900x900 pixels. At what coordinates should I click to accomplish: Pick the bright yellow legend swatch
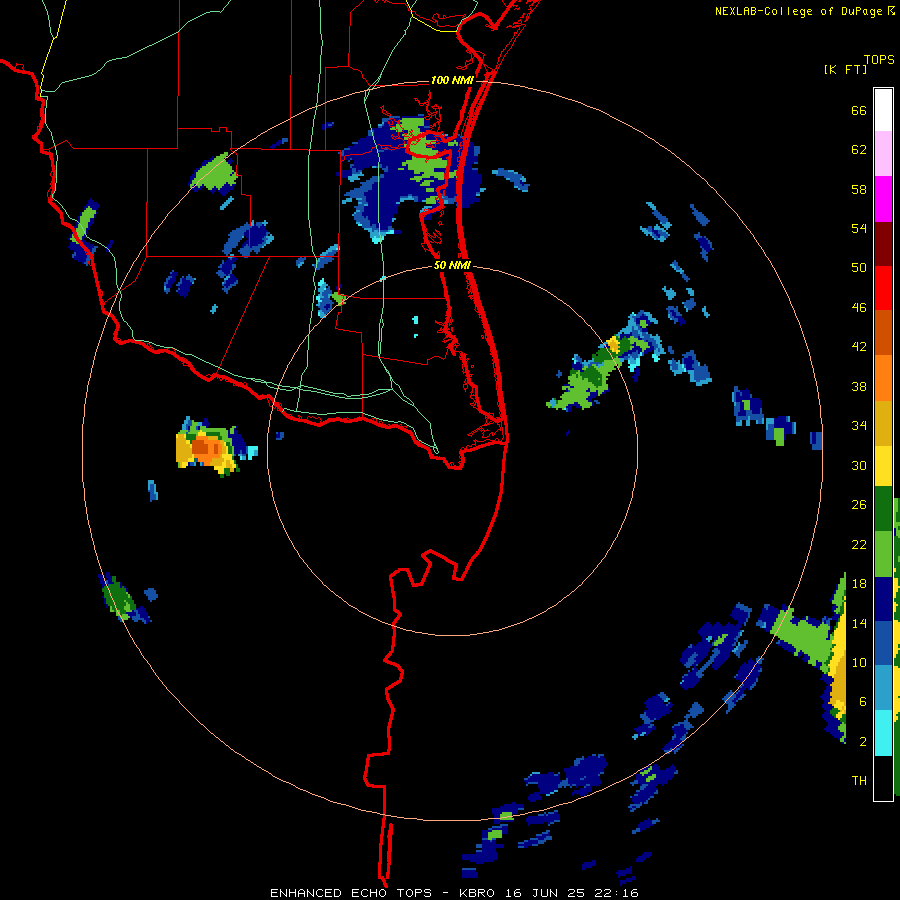[883, 465]
